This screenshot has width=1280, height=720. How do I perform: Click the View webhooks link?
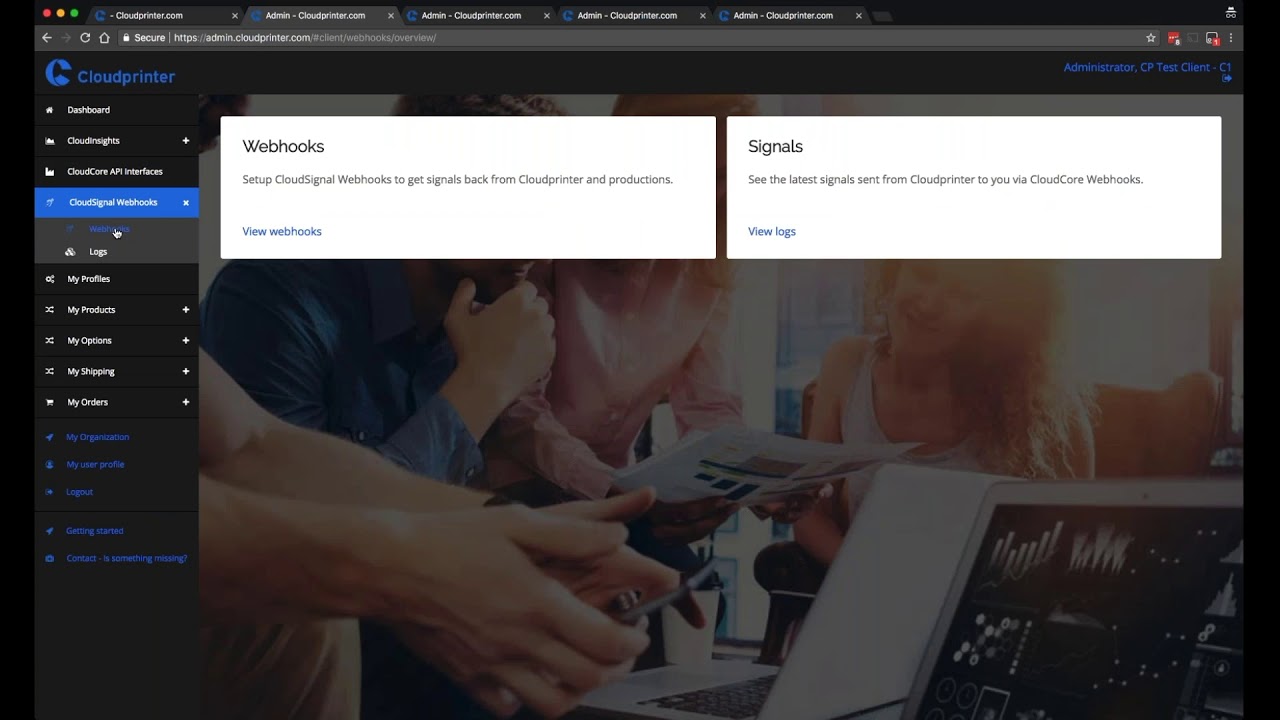282,231
